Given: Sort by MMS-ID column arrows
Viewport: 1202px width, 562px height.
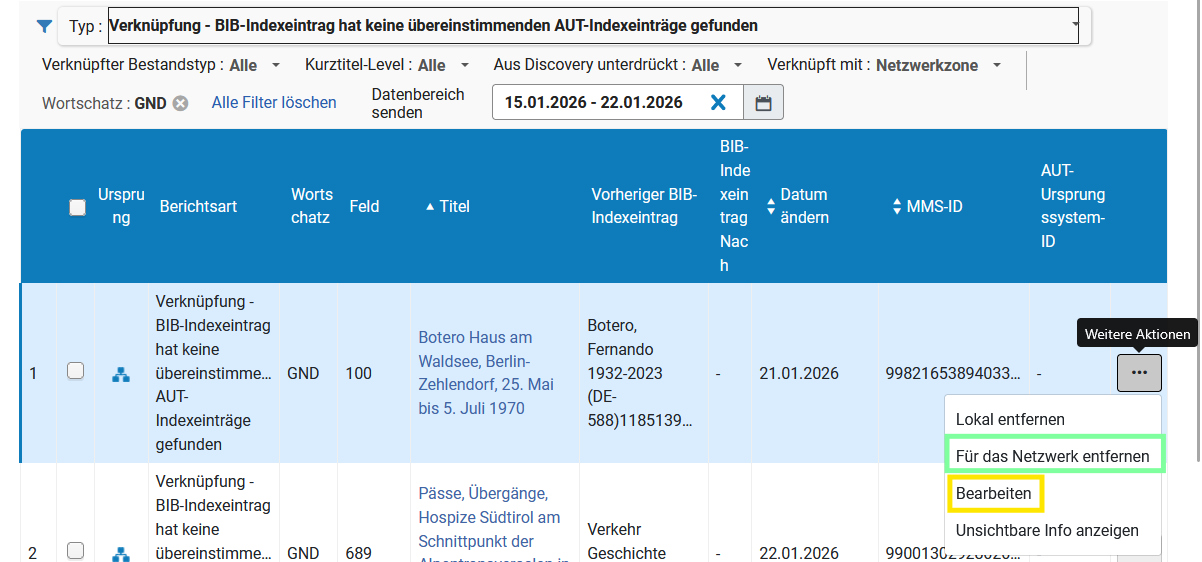Looking at the screenshot, I should (x=898, y=207).
